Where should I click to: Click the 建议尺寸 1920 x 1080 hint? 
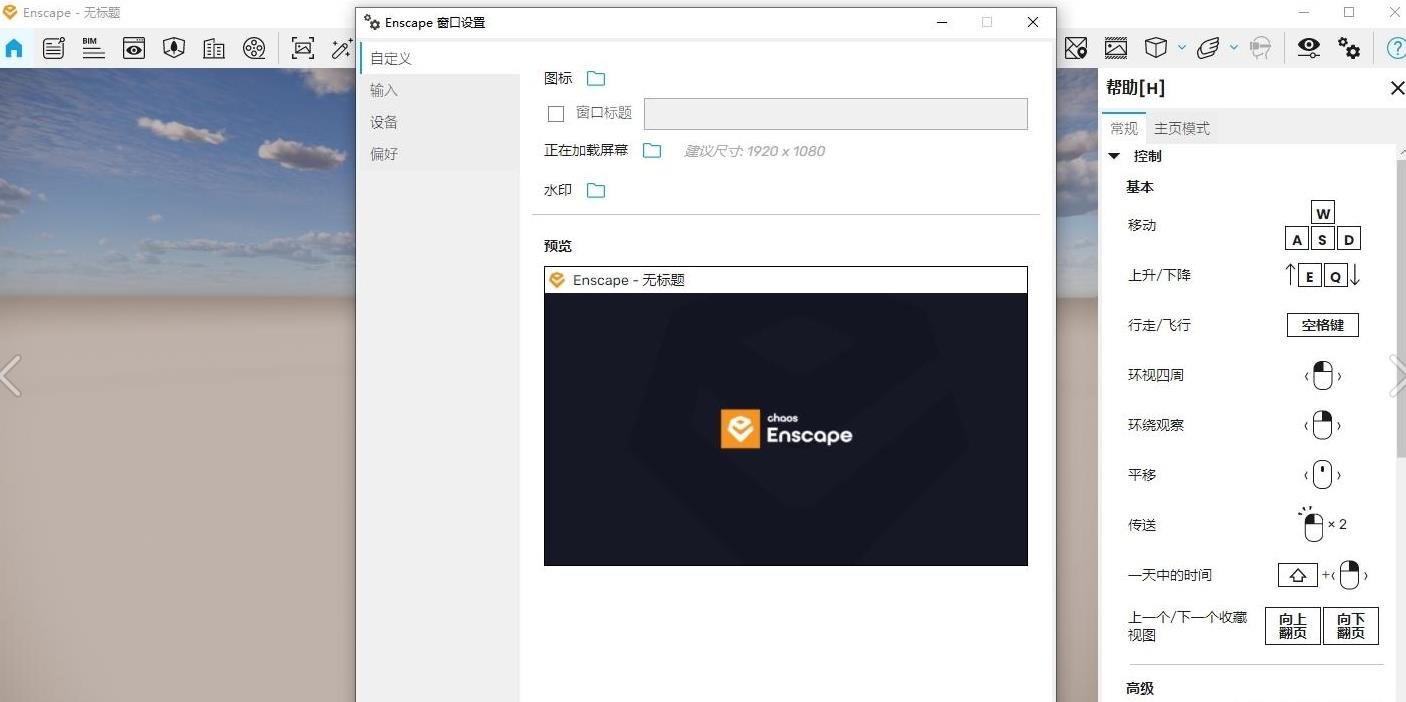tap(755, 151)
